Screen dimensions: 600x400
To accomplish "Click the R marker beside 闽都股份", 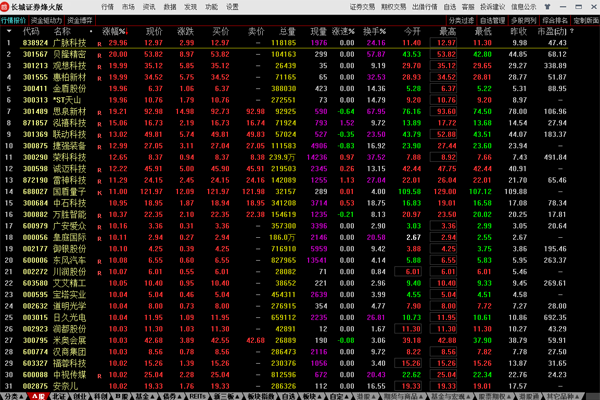I will click(x=100, y=327).
